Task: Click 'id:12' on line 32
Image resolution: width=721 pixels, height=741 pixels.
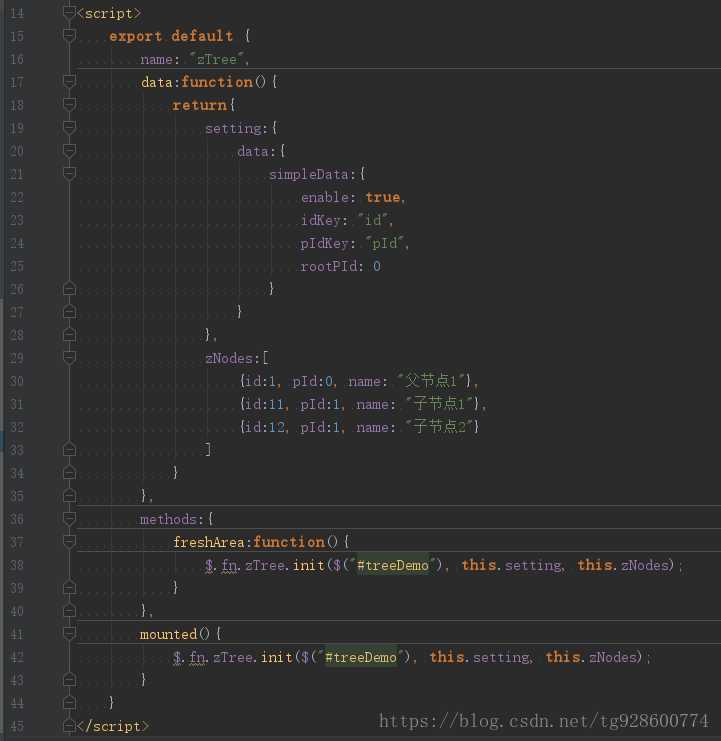Action: [265, 427]
